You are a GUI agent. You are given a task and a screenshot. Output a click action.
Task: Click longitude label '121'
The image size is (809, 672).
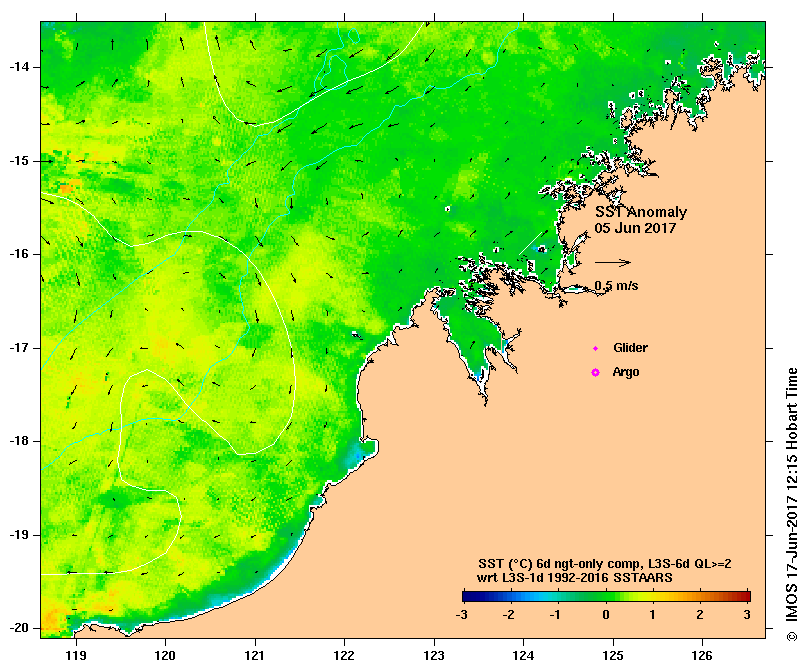[255, 655]
